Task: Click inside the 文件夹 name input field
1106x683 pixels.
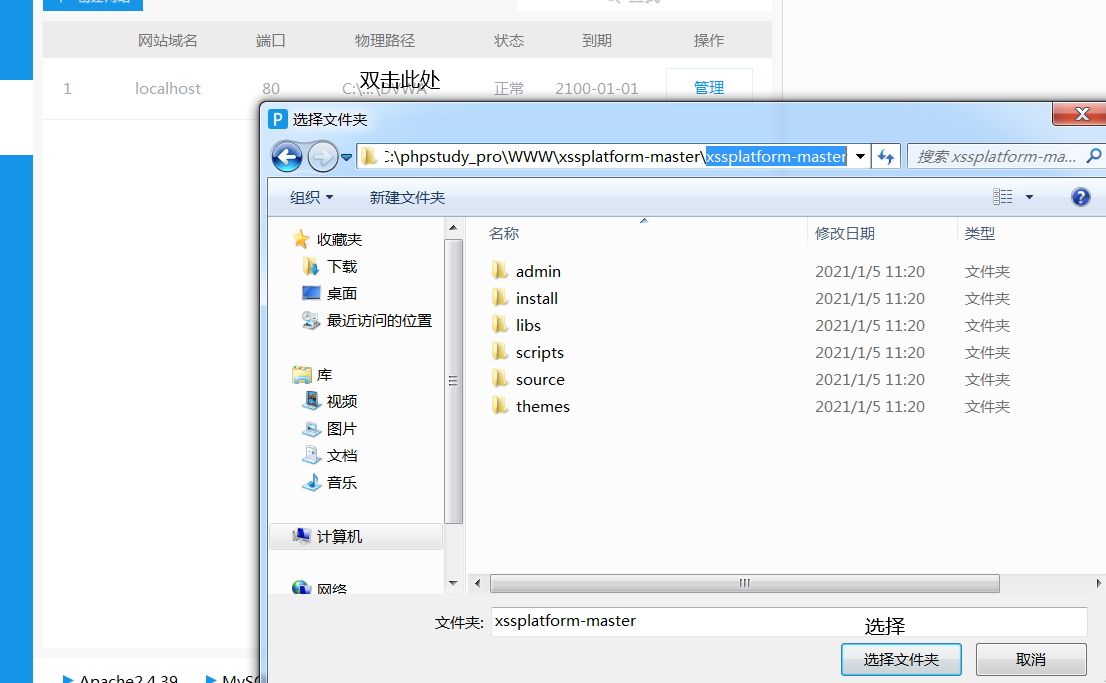Action: coord(700,621)
